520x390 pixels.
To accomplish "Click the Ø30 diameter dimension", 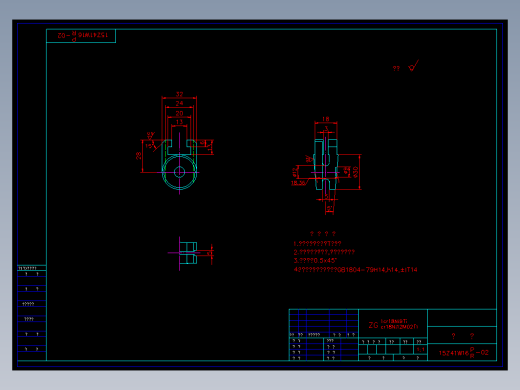I will [356, 172].
